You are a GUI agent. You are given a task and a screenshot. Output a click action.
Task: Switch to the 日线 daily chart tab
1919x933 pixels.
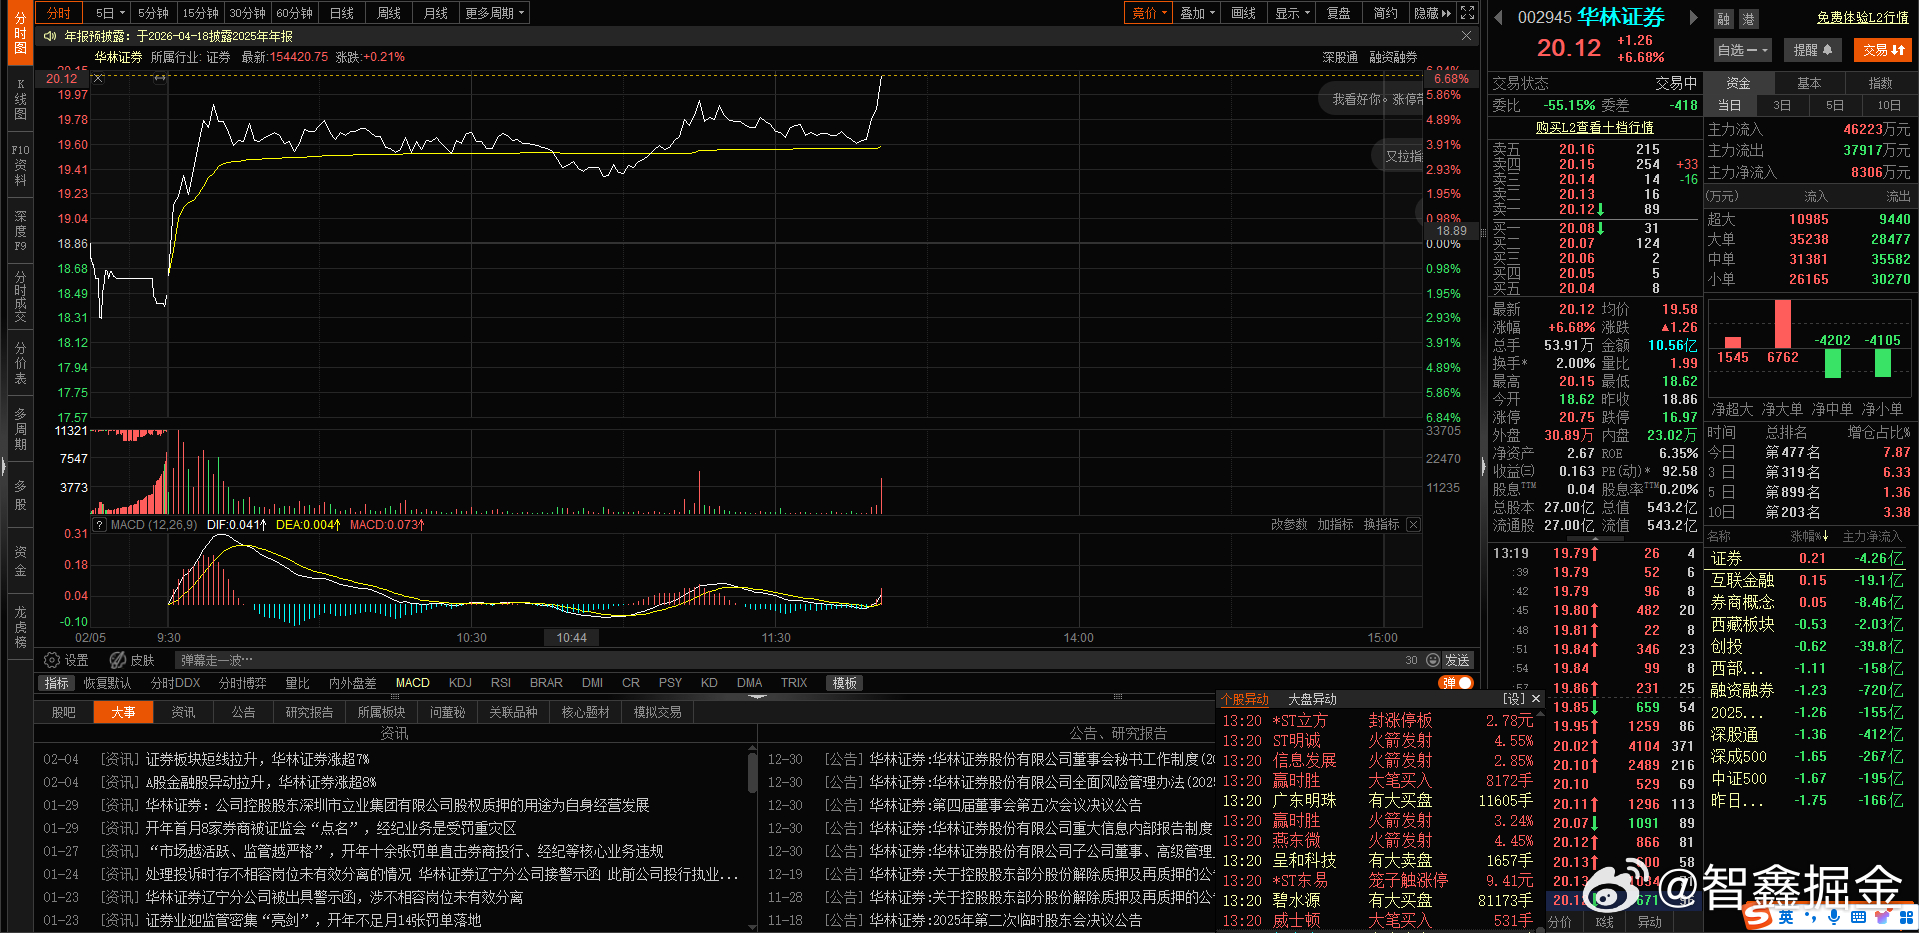(342, 13)
